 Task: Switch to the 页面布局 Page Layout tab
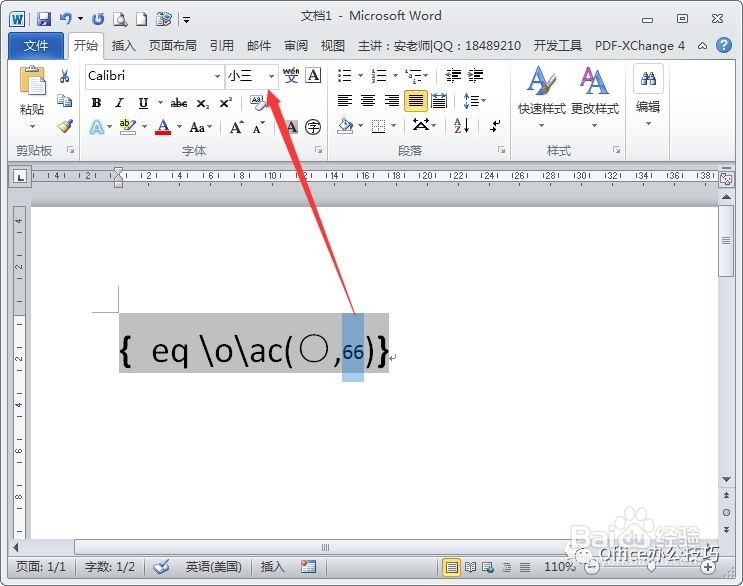tap(172, 45)
